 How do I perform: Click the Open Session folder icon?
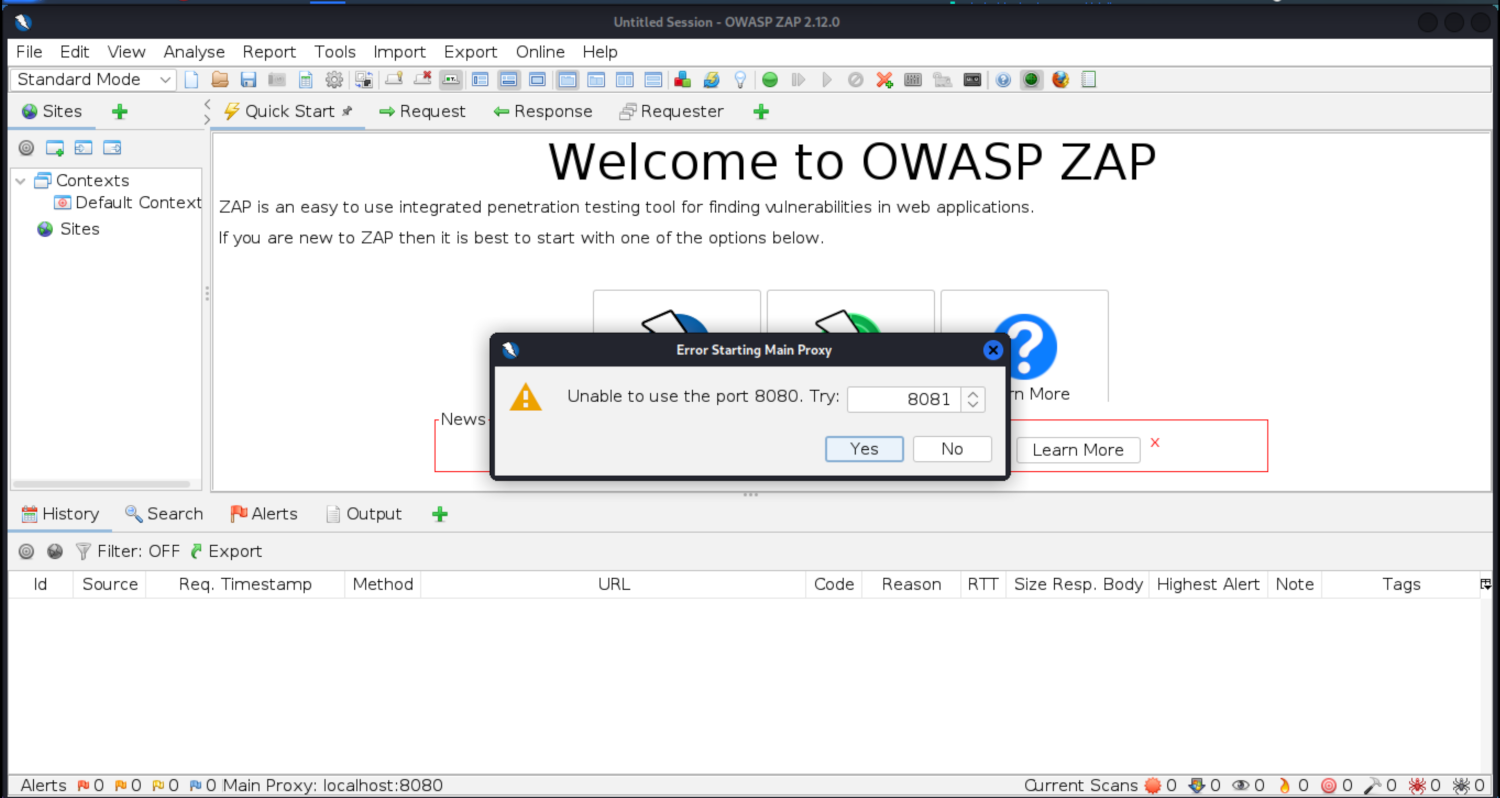(x=220, y=79)
